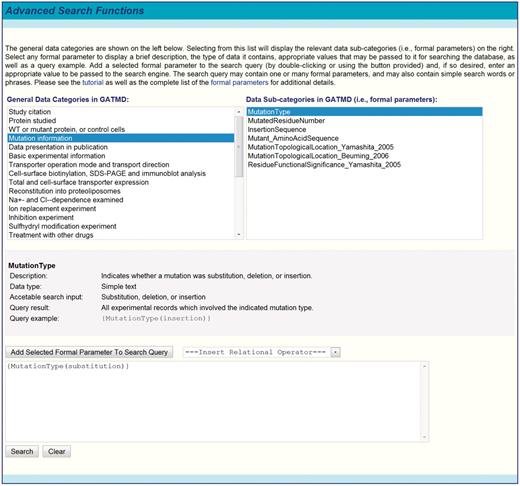Select Total and cell-surface transporter expression
Screen dimensions: 520x486
coord(121,182)
